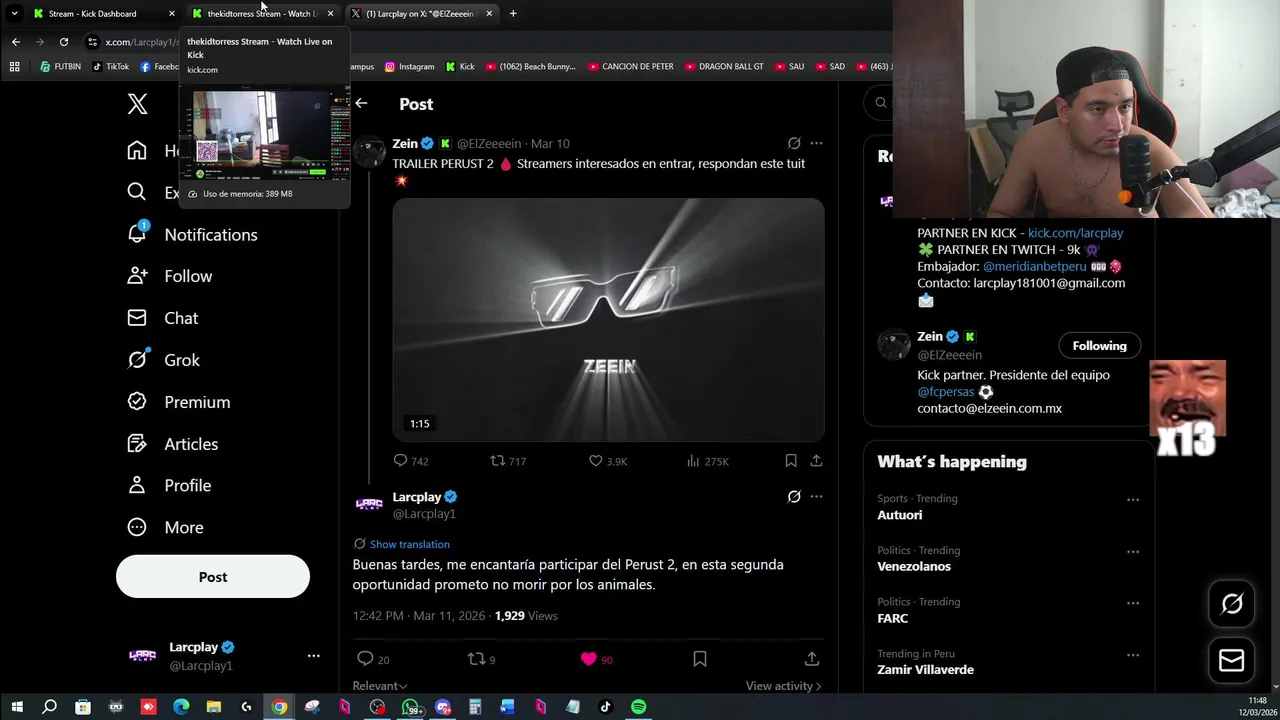
Task: Play the ZEEIN trailer video
Action: [x=608, y=320]
